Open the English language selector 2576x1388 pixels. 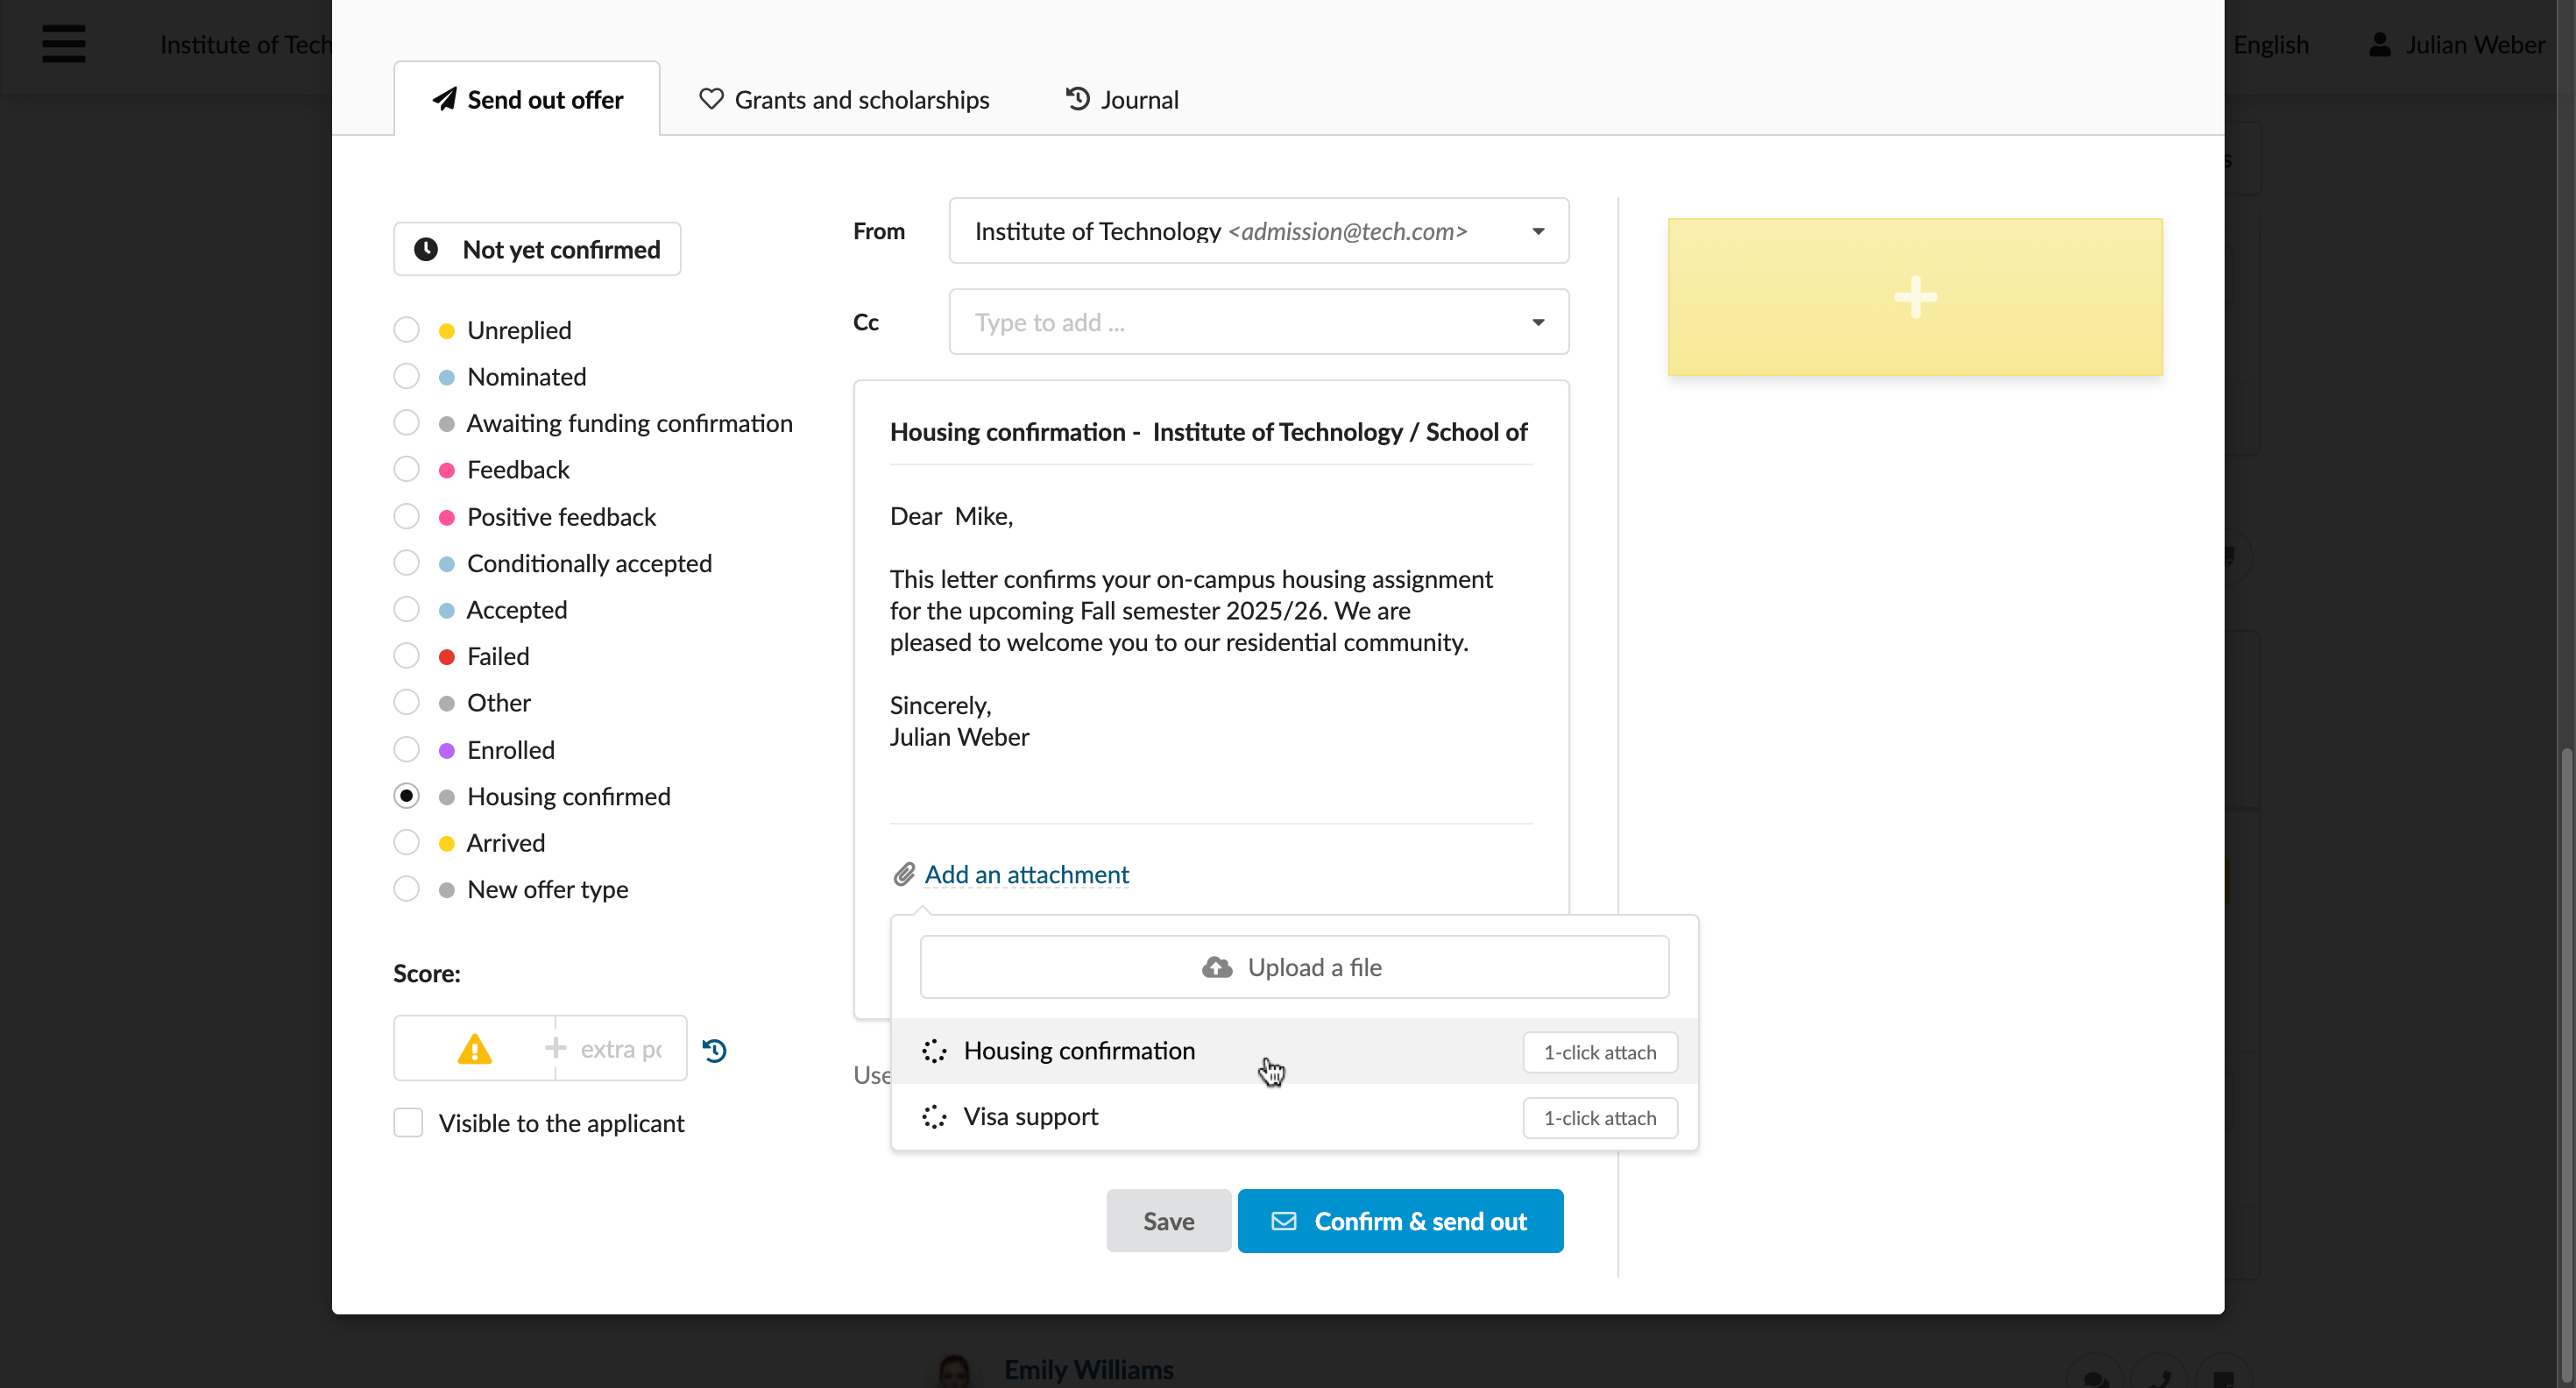point(2270,44)
